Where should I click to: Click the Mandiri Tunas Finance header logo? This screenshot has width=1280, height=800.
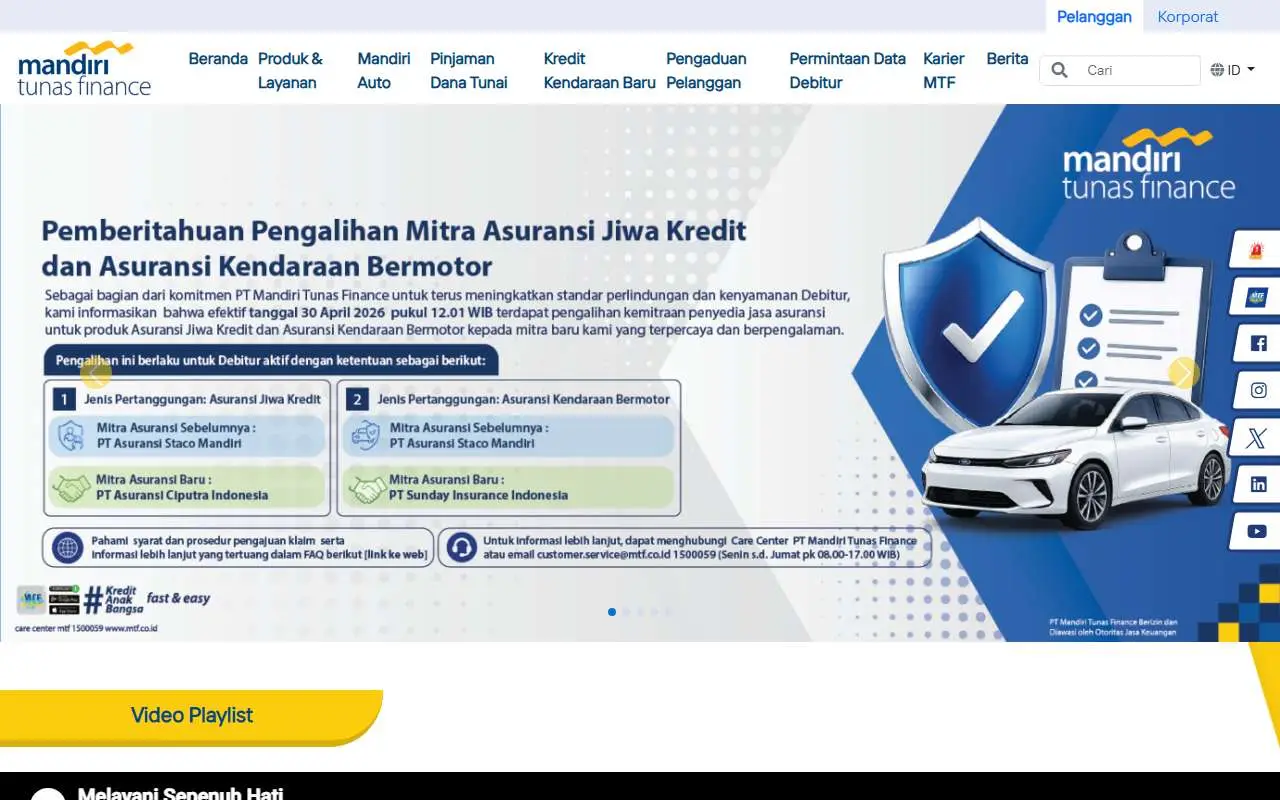point(84,69)
